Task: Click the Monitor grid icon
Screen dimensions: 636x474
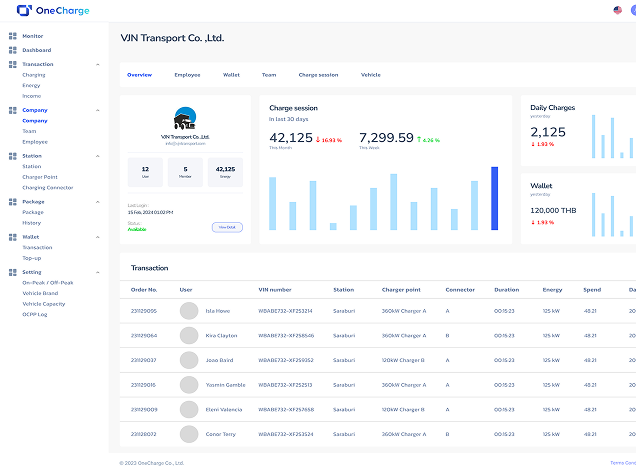Action: (13, 36)
